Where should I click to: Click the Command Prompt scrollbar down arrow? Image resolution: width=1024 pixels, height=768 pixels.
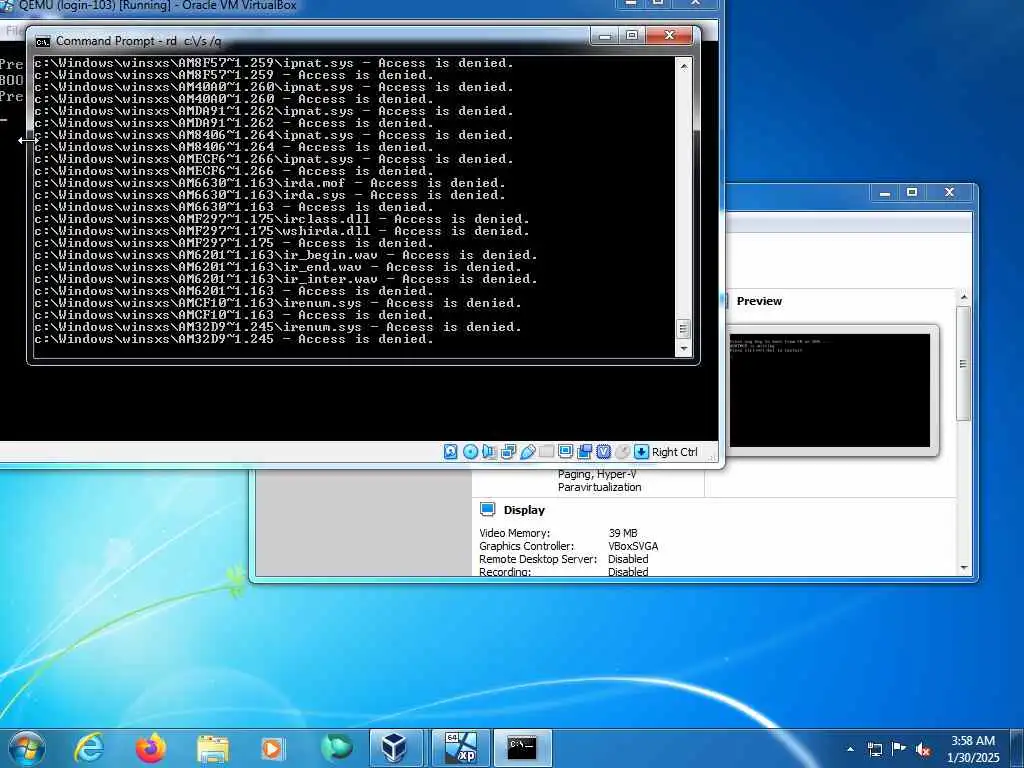click(x=684, y=349)
